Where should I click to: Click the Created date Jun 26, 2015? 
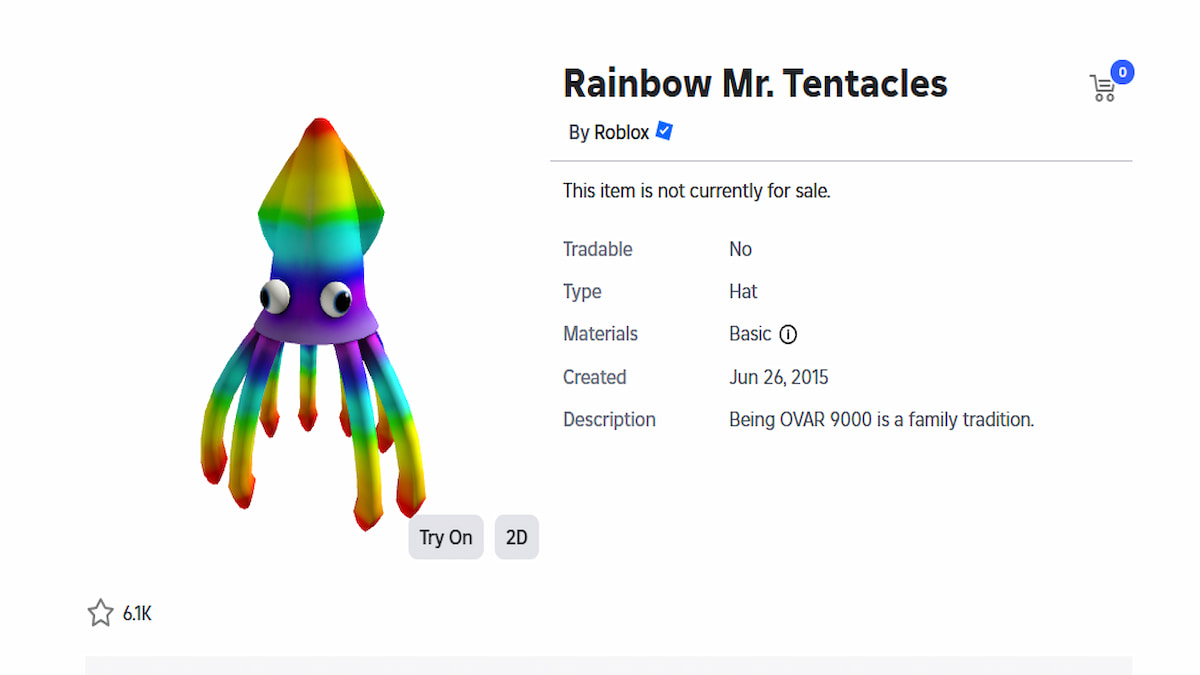coord(779,377)
